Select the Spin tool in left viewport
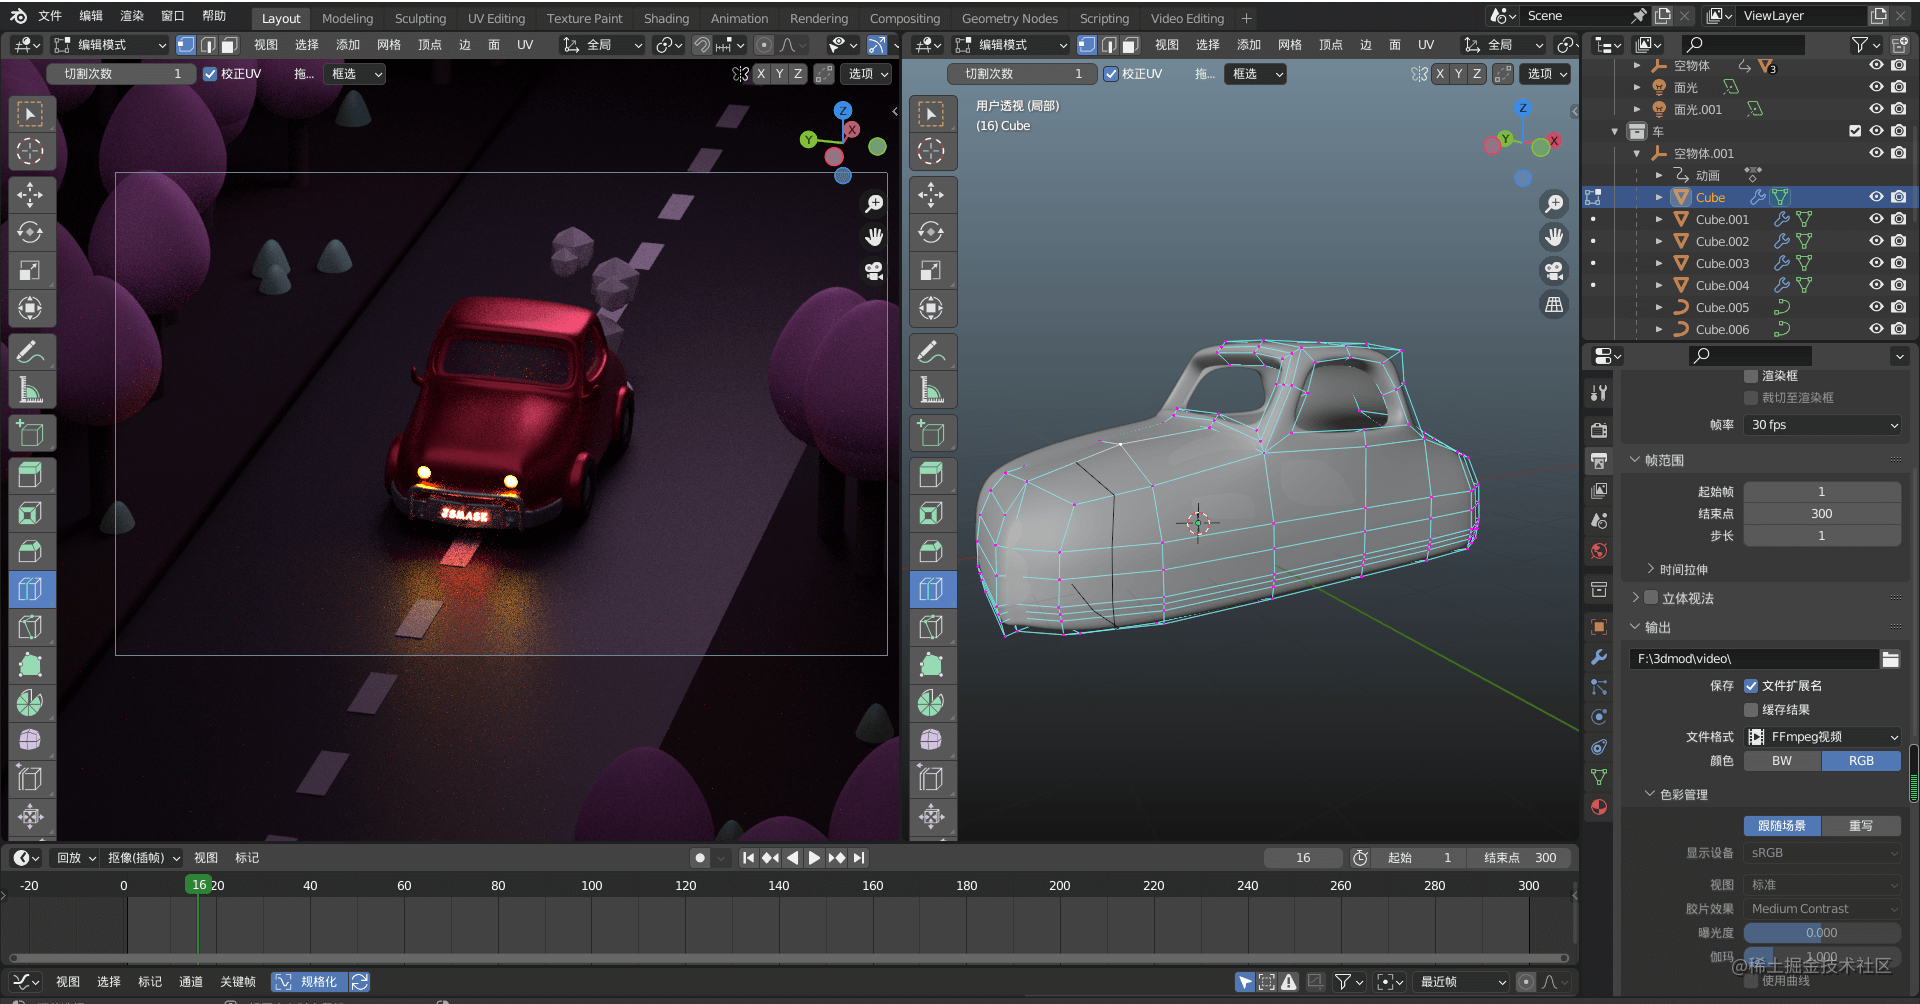 pos(31,703)
